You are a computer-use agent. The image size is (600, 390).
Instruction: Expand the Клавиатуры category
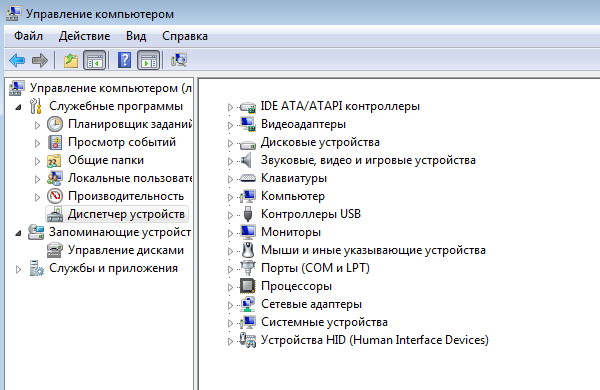click(x=230, y=179)
